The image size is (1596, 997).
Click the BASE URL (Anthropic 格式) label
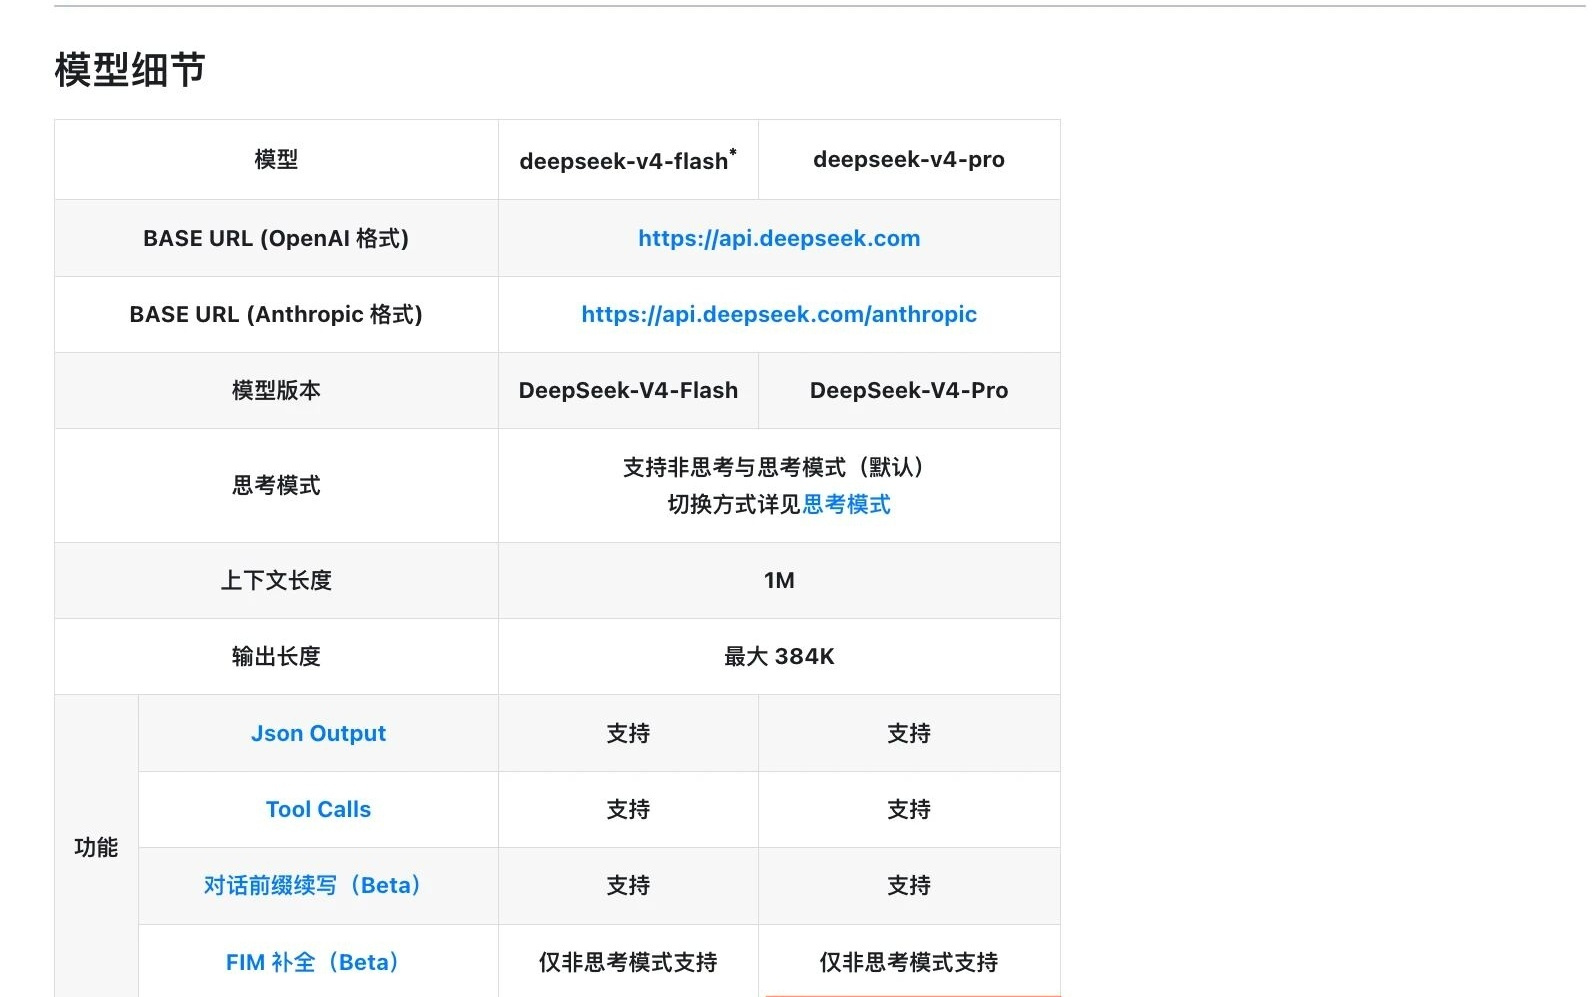(x=276, y=315)
